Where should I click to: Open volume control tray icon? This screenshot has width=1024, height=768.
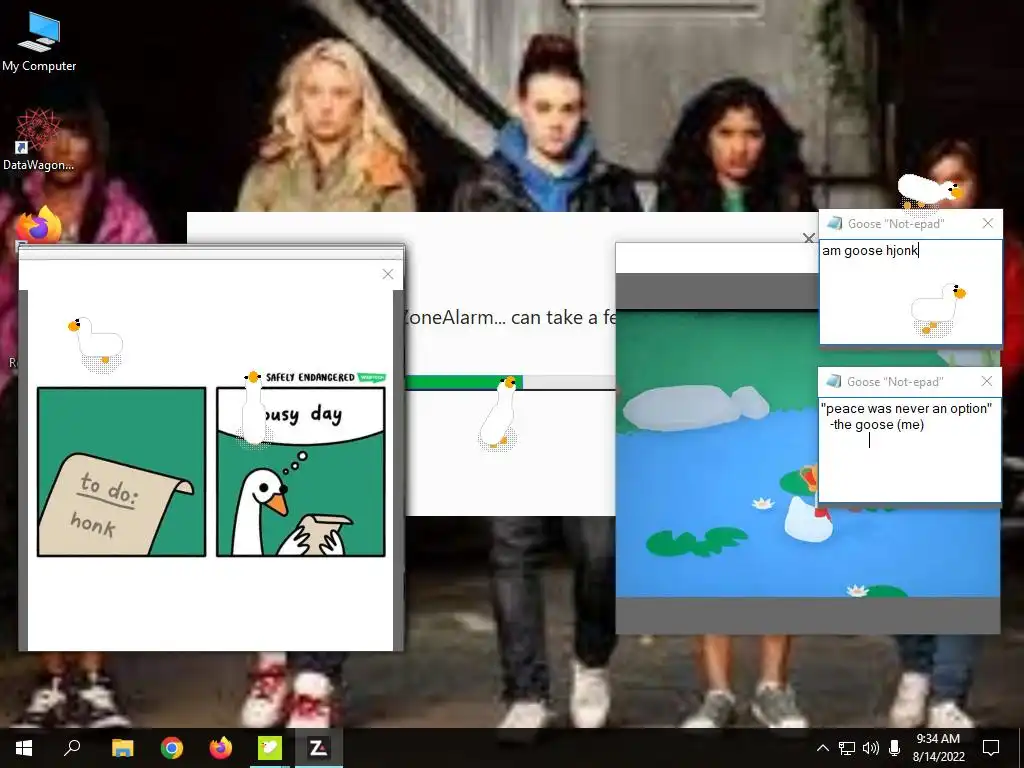tap(871, 748)
